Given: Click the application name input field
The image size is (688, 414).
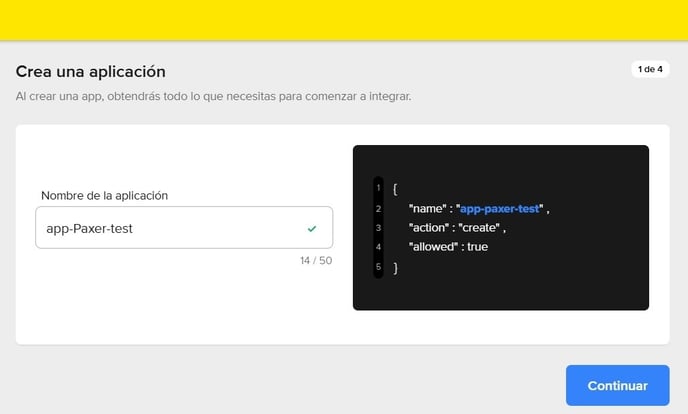Looking at the screenshot, I should [x=170, y=228].
